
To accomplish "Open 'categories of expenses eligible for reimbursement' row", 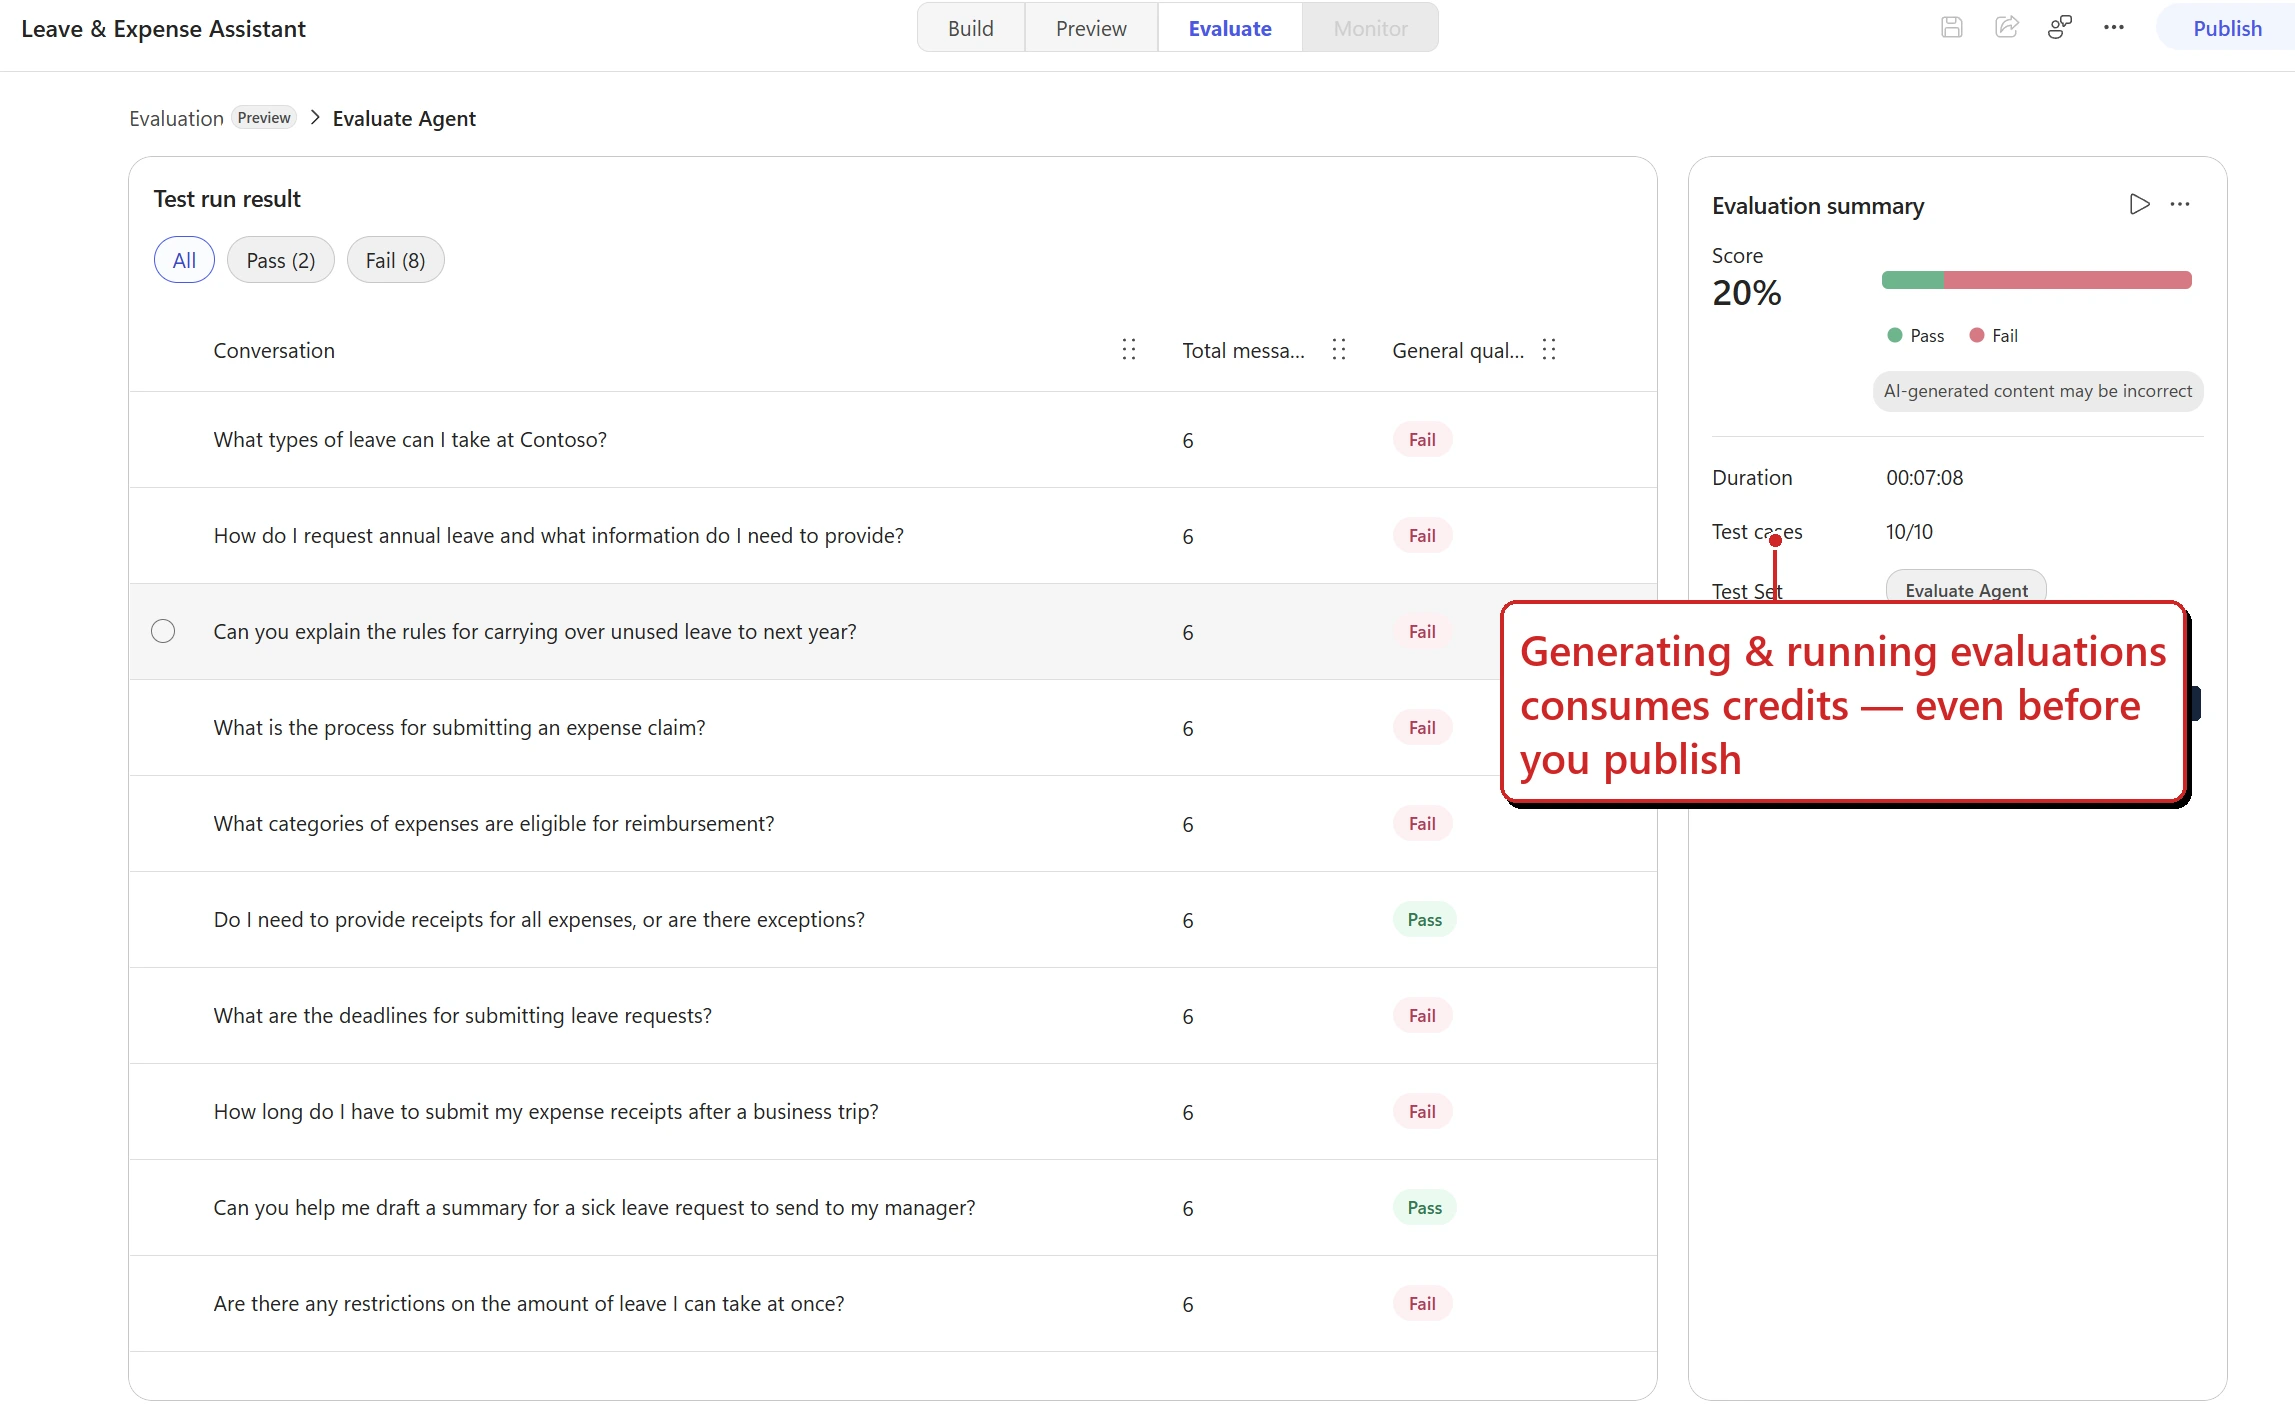I will click(892, 823).
